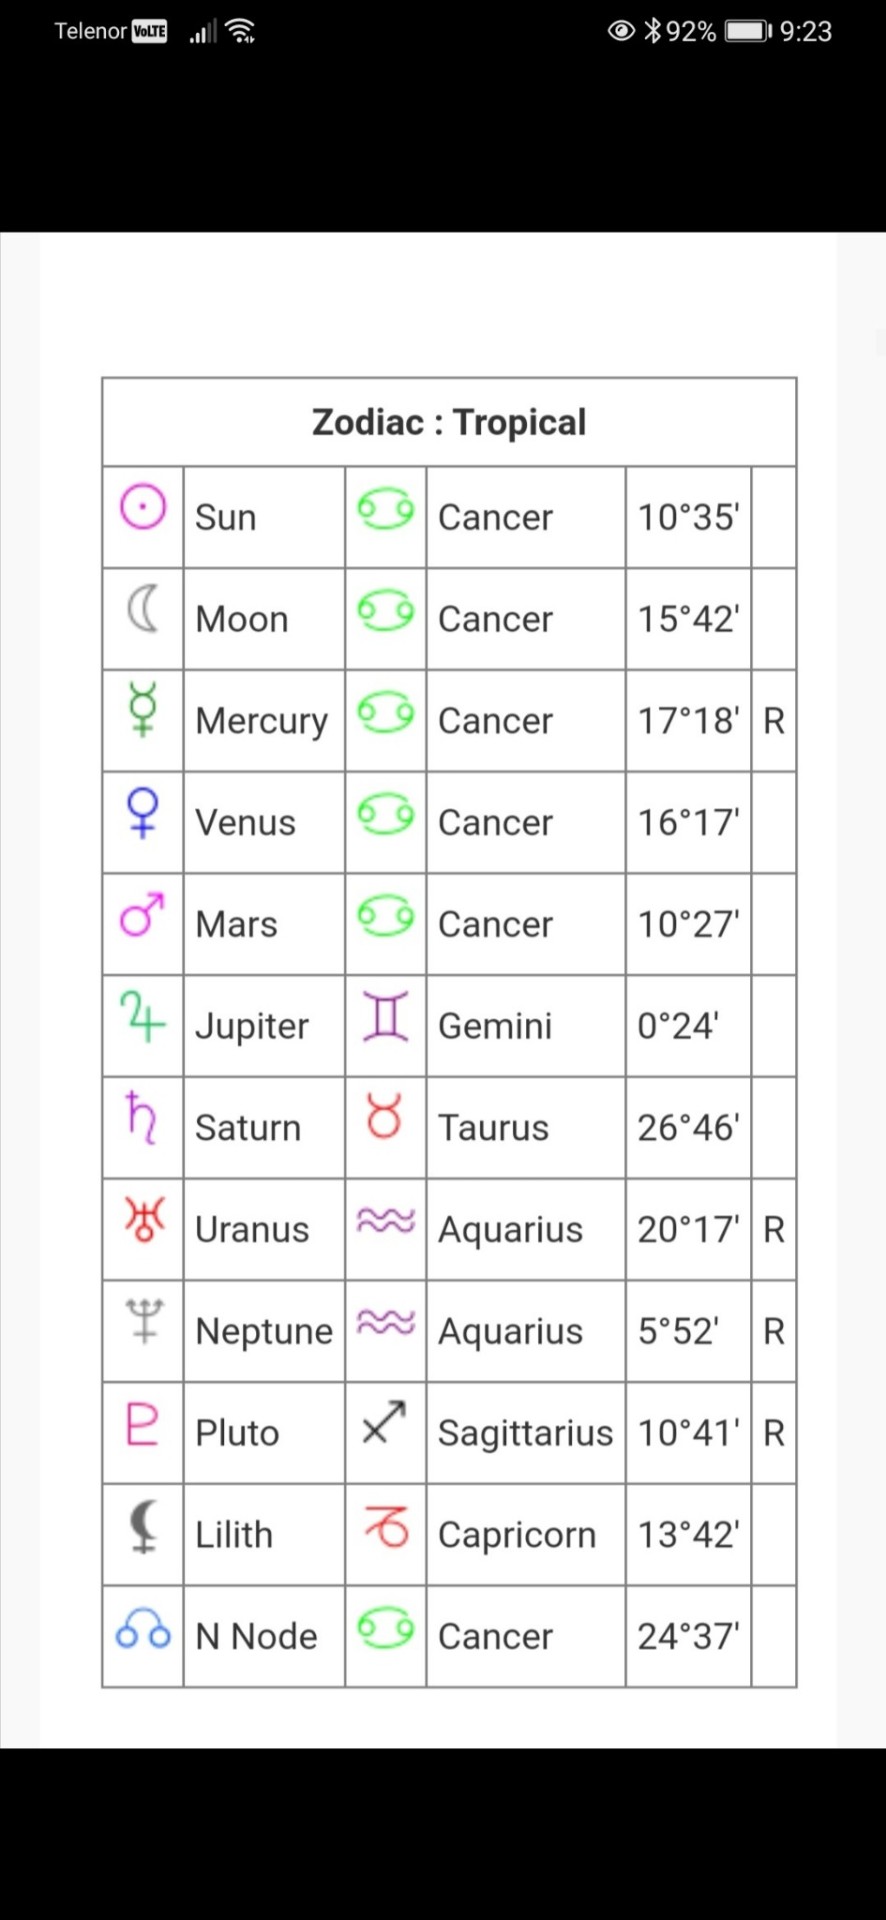Tap the red Taurus sign glyph
The height and width of the screenshot is (1920, 886).
(x=385, y=1116)
